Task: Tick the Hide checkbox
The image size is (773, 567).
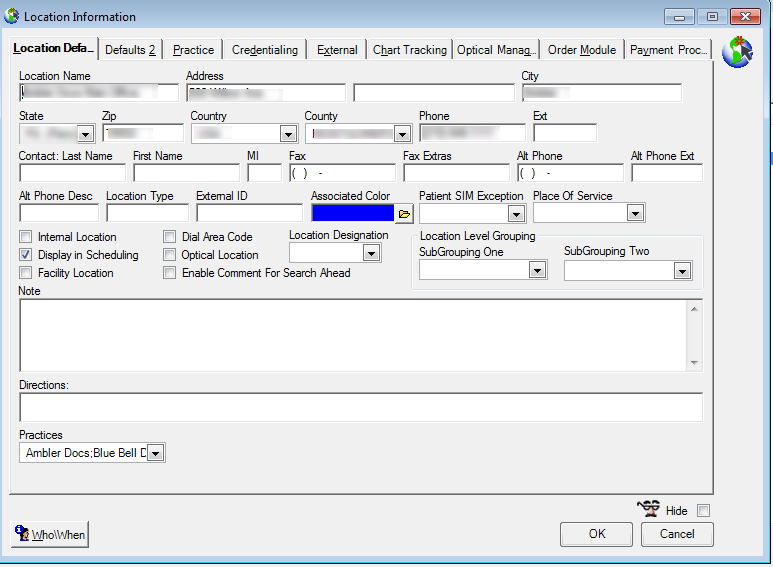Action: point(703,510)
